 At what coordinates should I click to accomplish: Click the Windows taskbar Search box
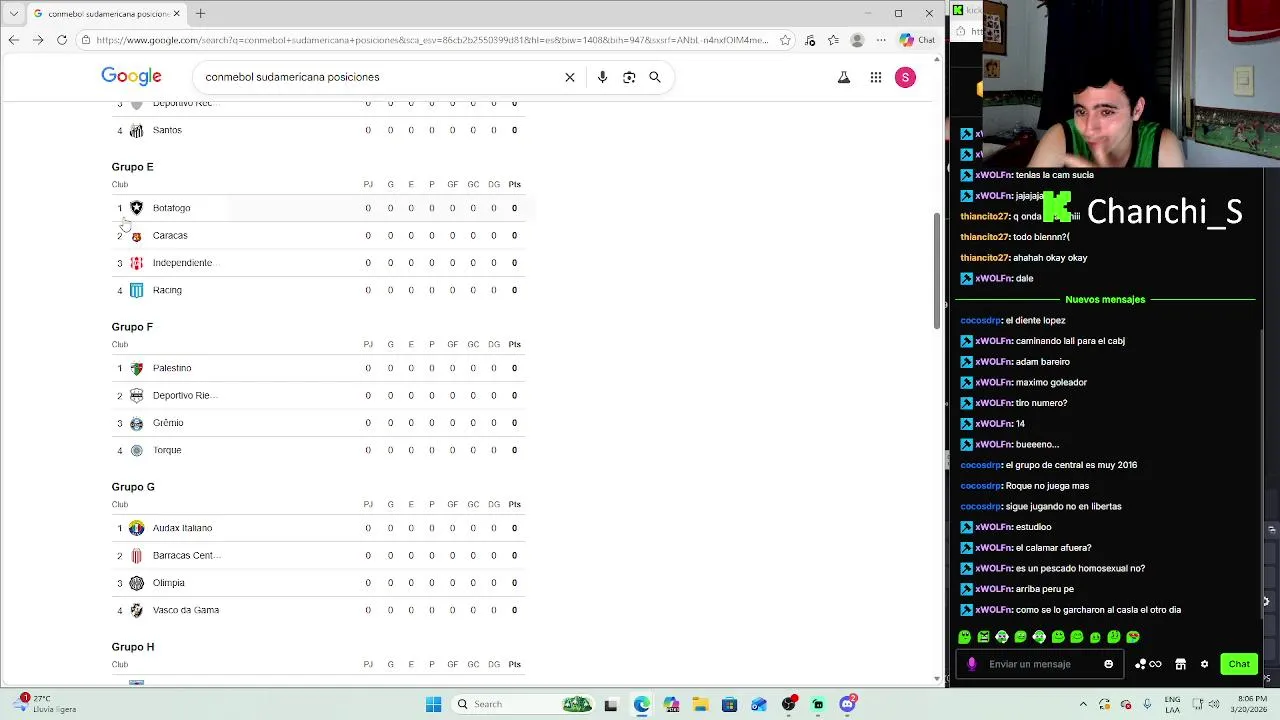coord(525,704)
